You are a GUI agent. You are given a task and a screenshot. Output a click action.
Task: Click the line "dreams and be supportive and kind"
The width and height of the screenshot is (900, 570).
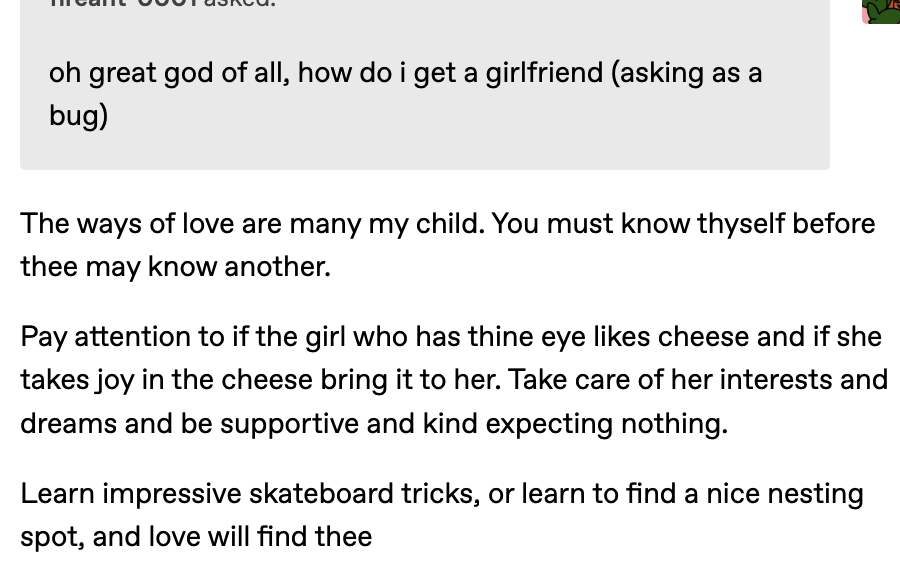coord(374,424)
